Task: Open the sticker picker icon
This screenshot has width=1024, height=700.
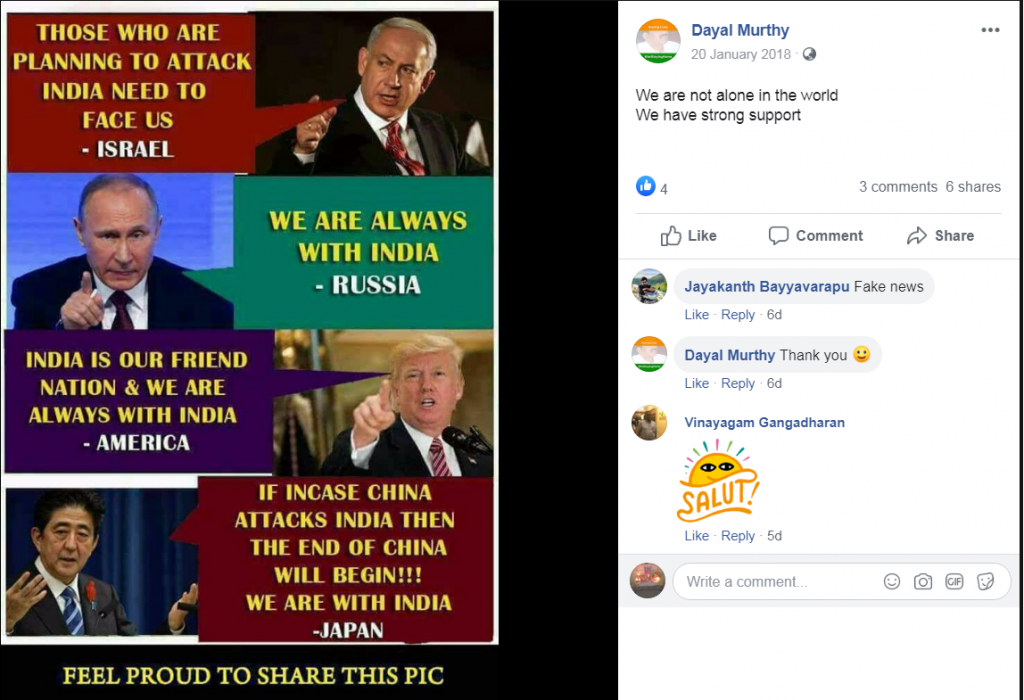Action: [985, 581]
